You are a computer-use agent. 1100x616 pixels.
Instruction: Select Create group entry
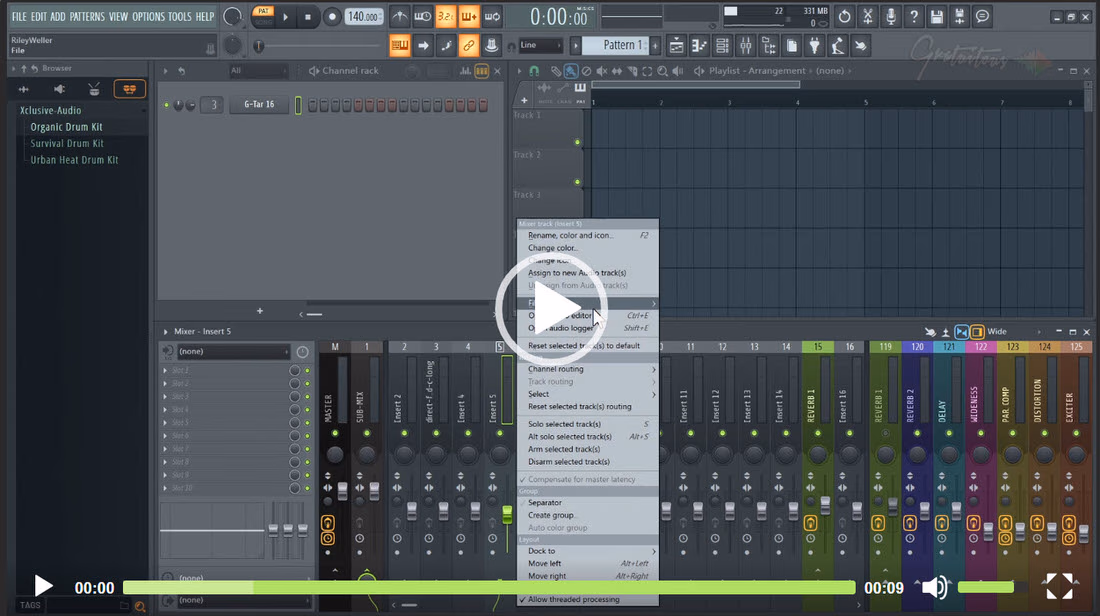[587, 516]
